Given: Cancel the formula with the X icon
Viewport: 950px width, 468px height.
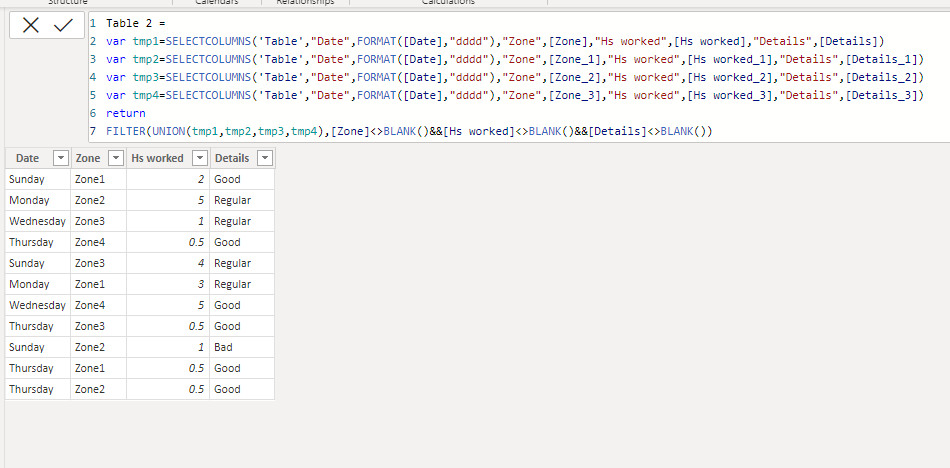Looking at the screenshot, I should tap(30, 25).
